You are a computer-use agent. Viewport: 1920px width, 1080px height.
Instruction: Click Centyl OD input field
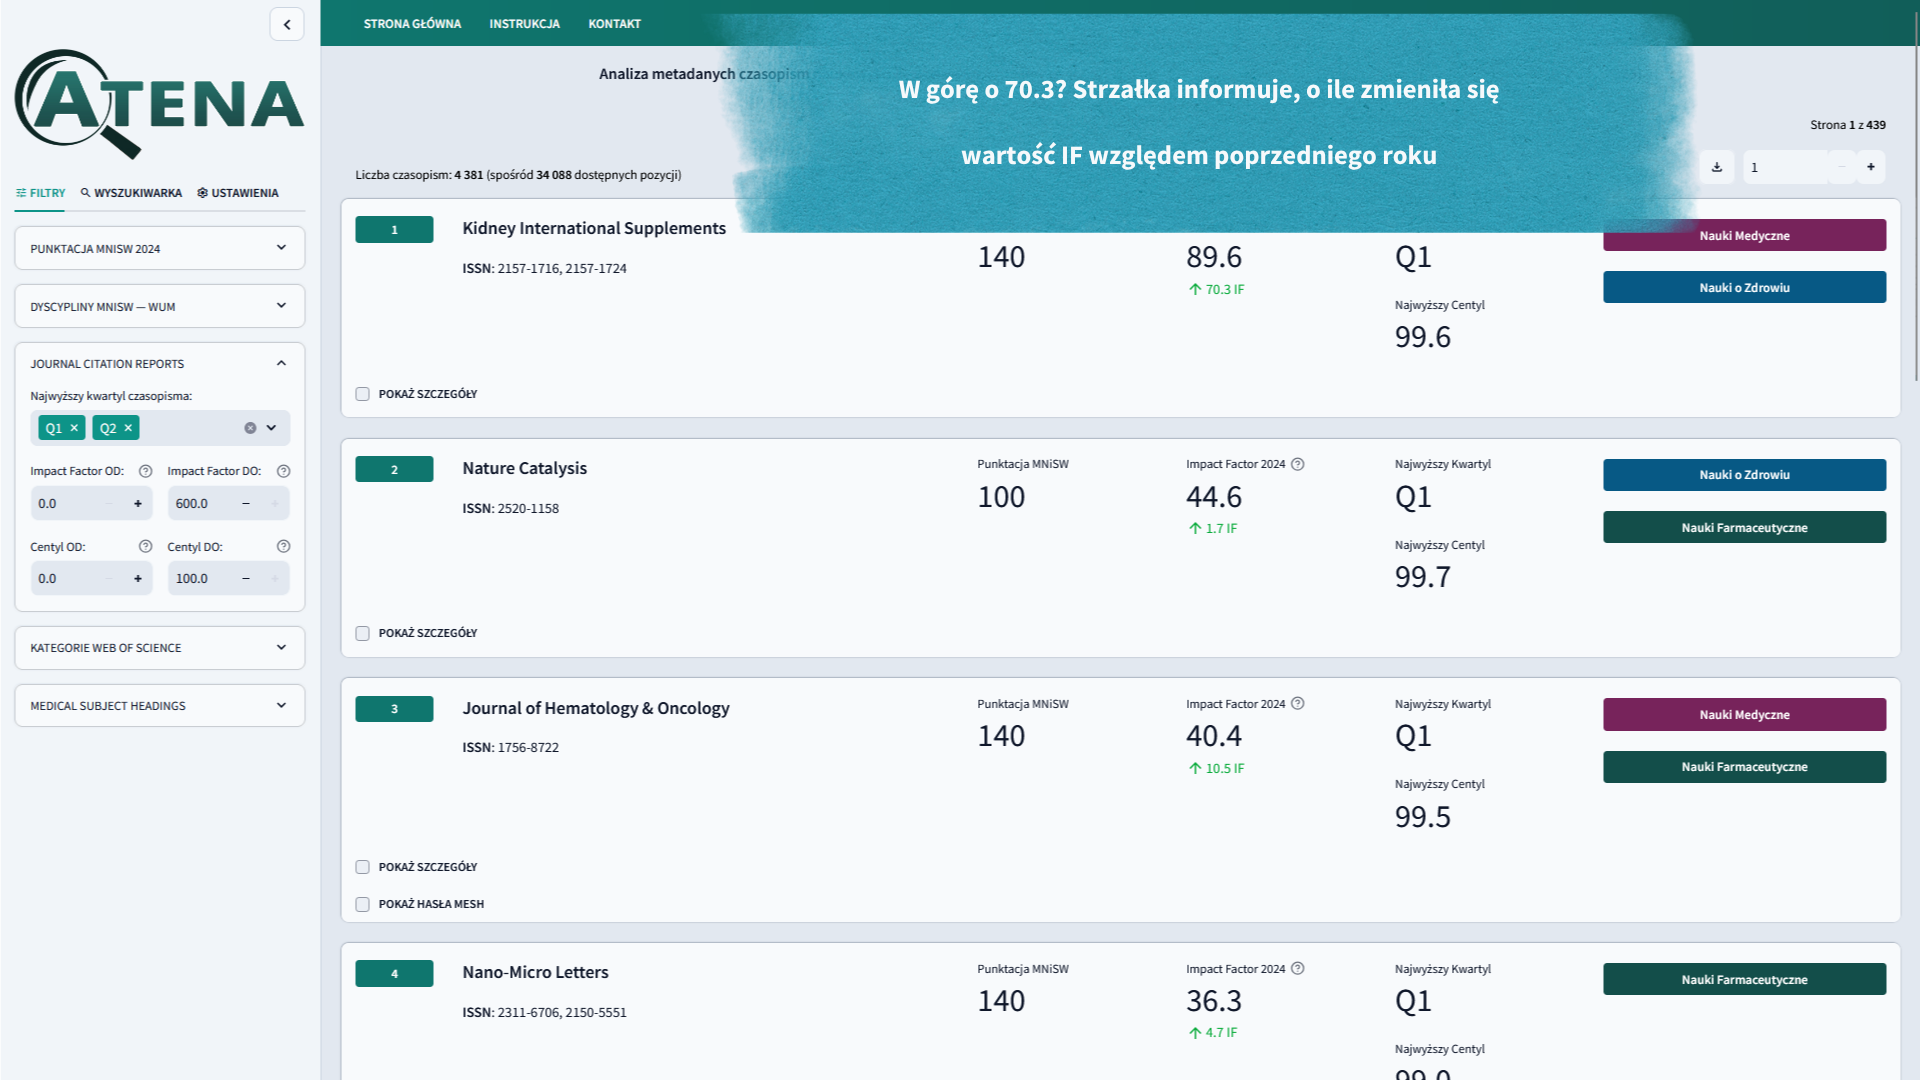coord(65,578)
